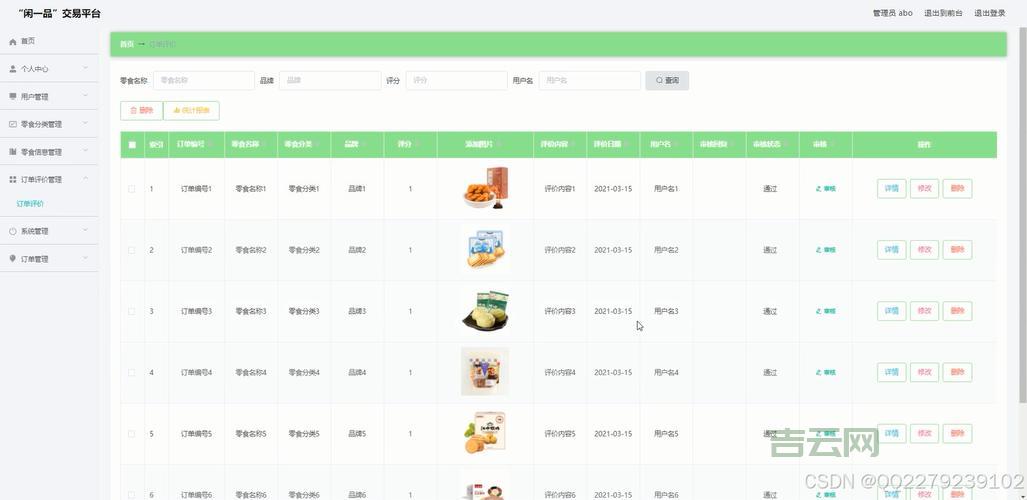
Task: Focus the 用户名 search field
Action: click(589, 81)
